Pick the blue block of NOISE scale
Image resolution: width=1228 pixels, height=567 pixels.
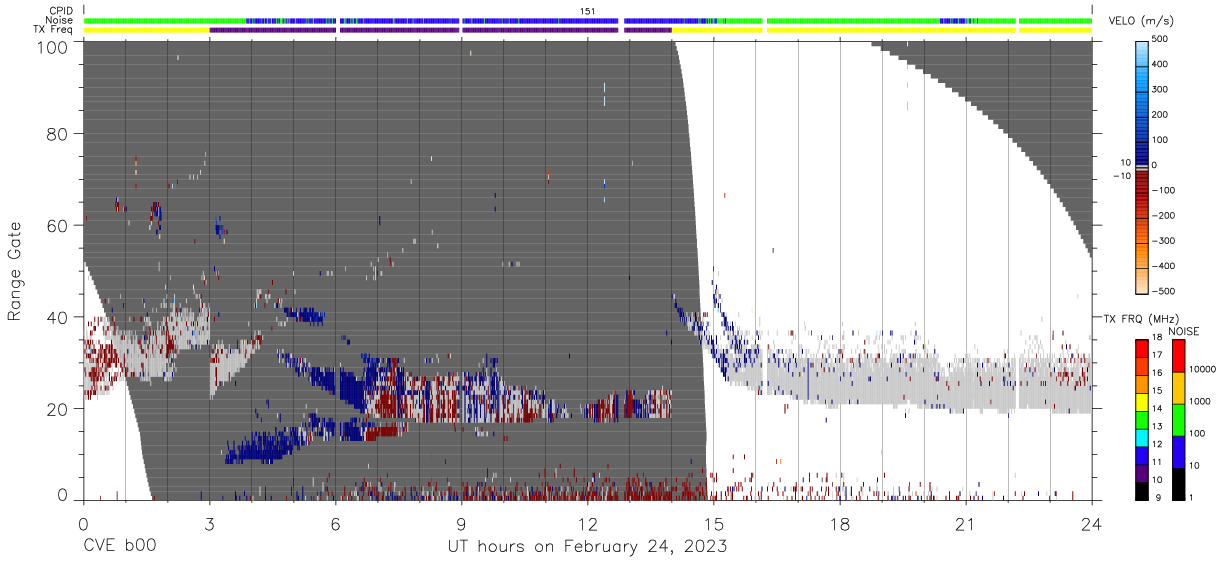tap(1178, 451)
